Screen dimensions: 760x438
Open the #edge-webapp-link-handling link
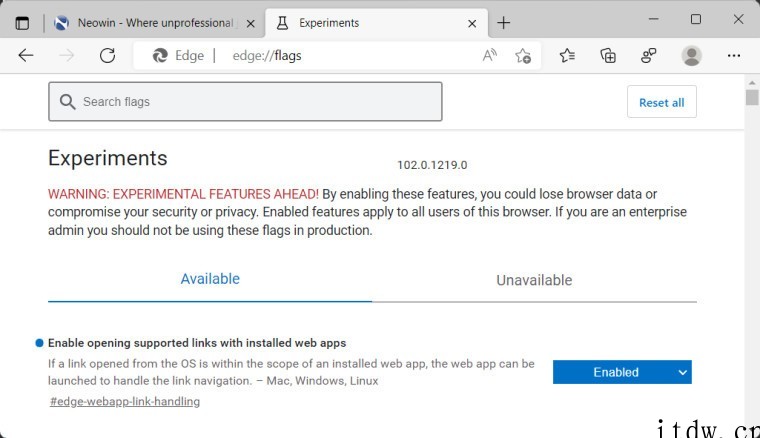pyautogui.click(x=125, y=401)
